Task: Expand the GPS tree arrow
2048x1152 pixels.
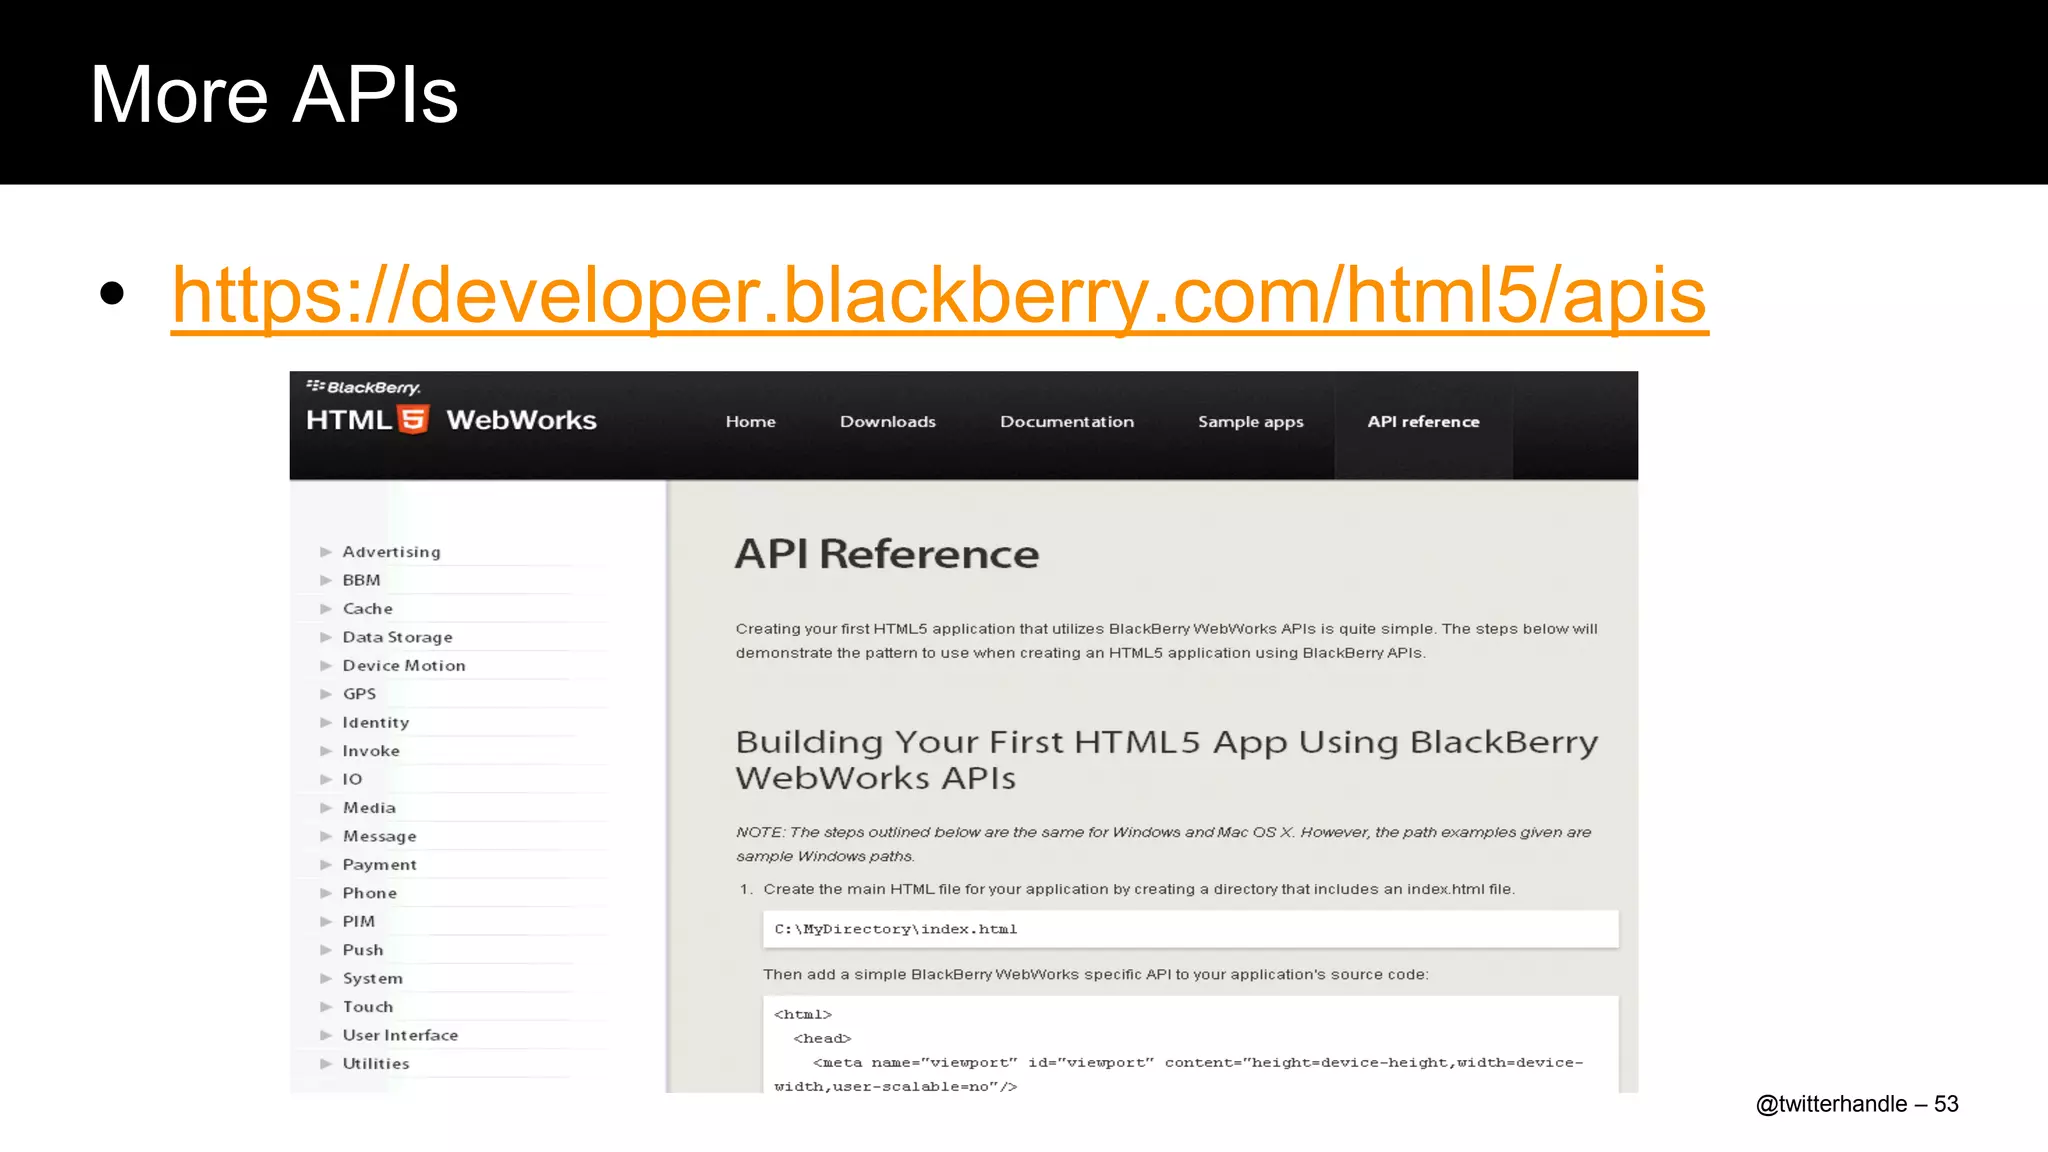Action: (326, 694)
